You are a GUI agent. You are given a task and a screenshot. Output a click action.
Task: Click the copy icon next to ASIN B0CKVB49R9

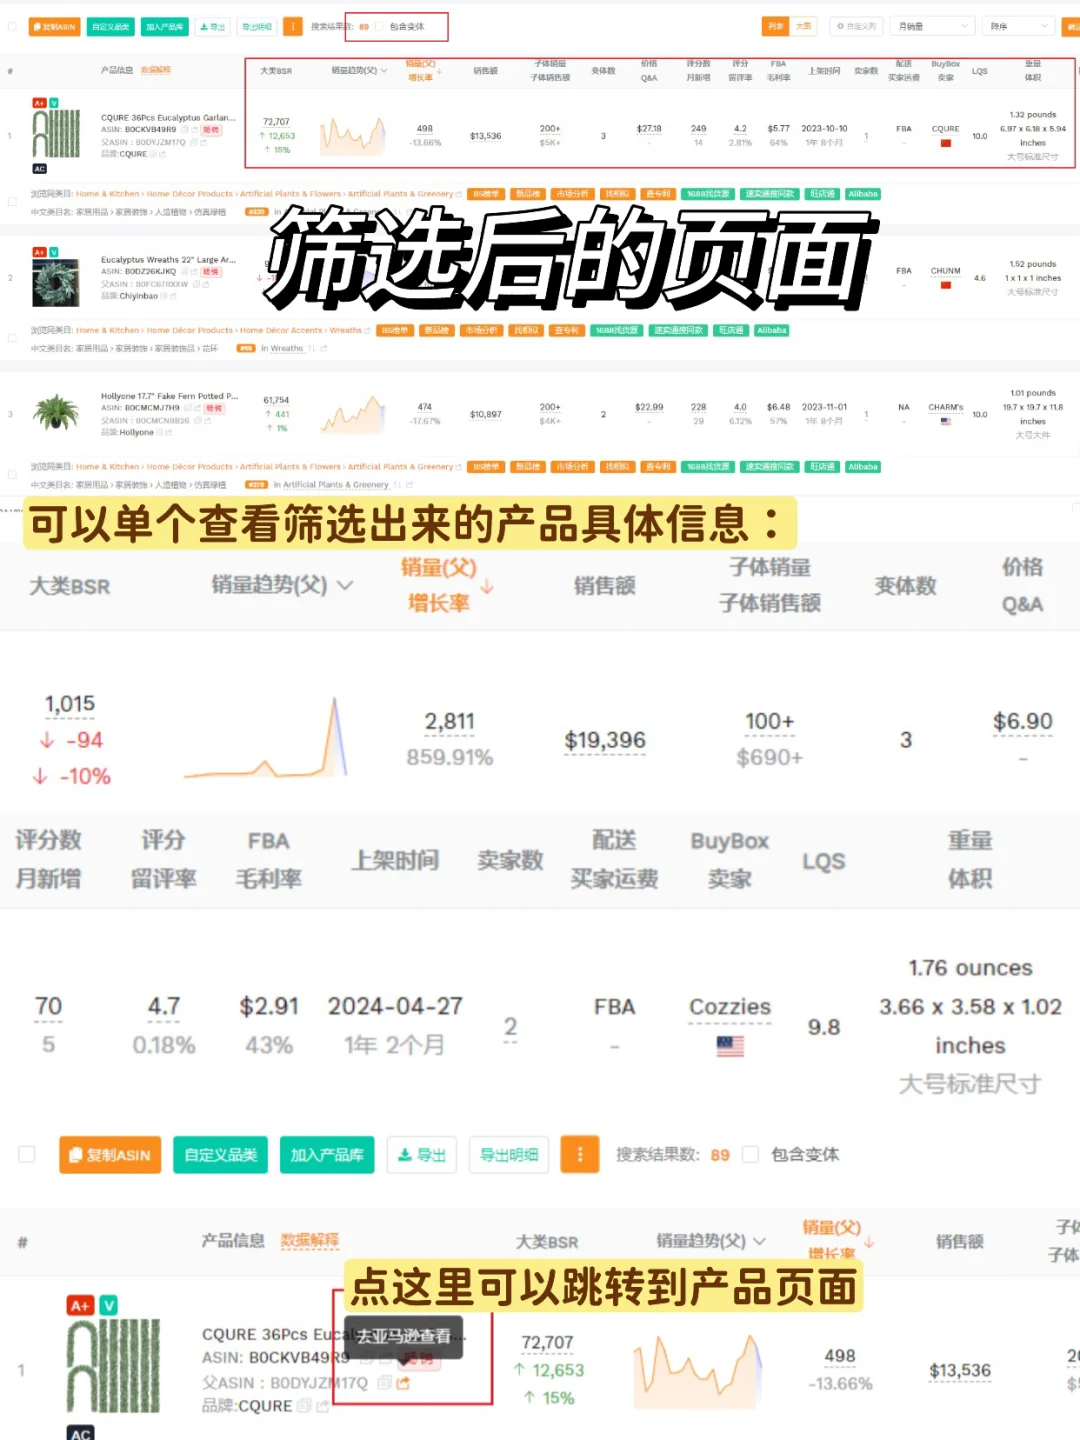point(185,130)
